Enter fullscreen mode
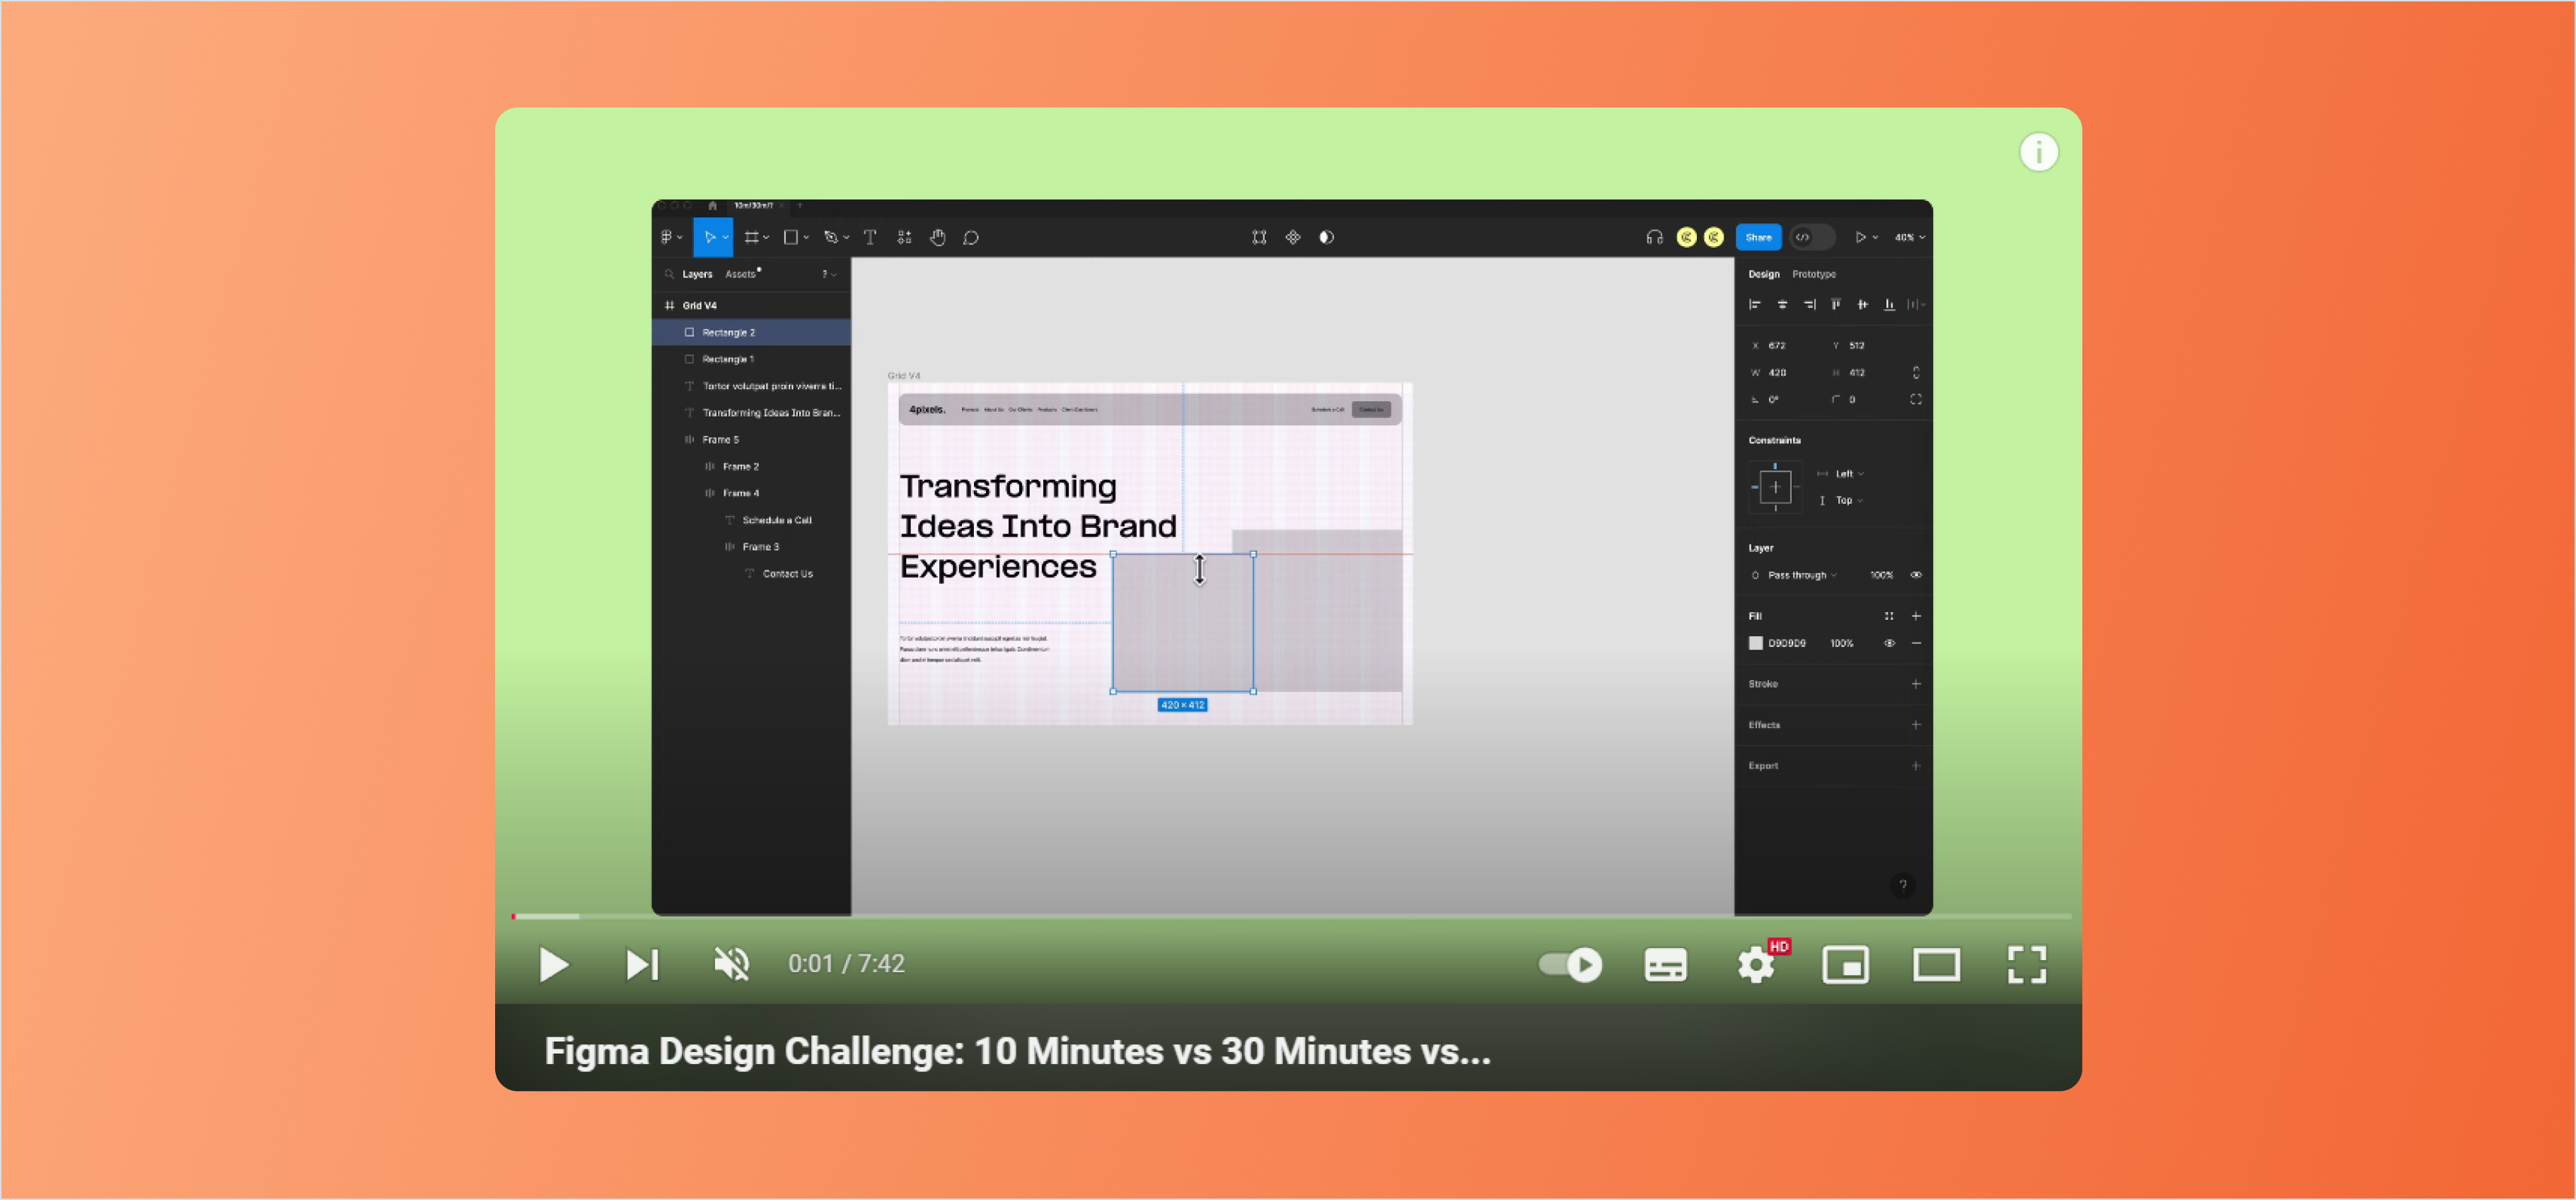This screenshot has width=2576, height=1200. 2026,965
